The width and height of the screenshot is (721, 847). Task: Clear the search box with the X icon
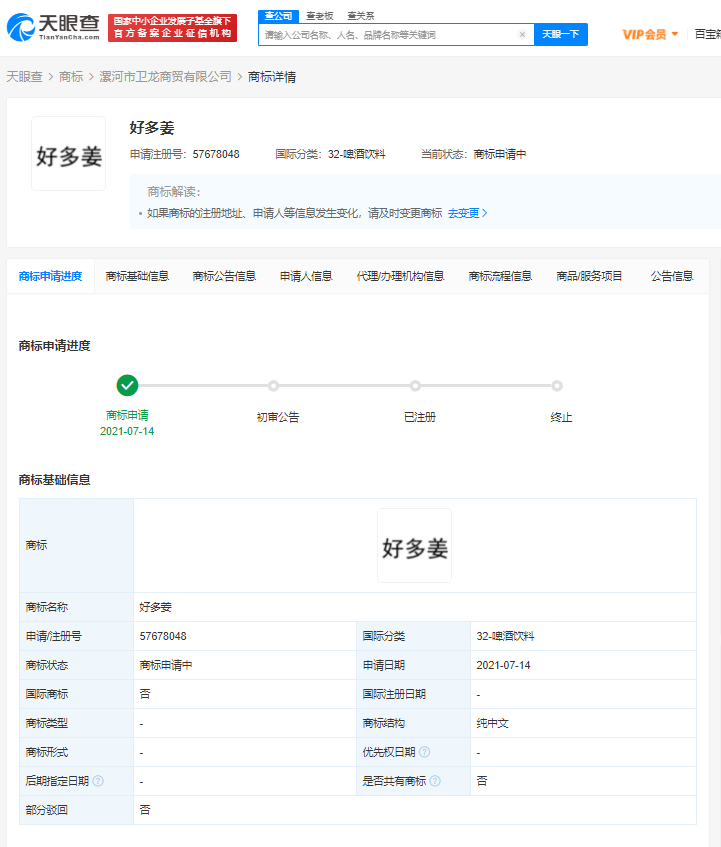[522, 35]
